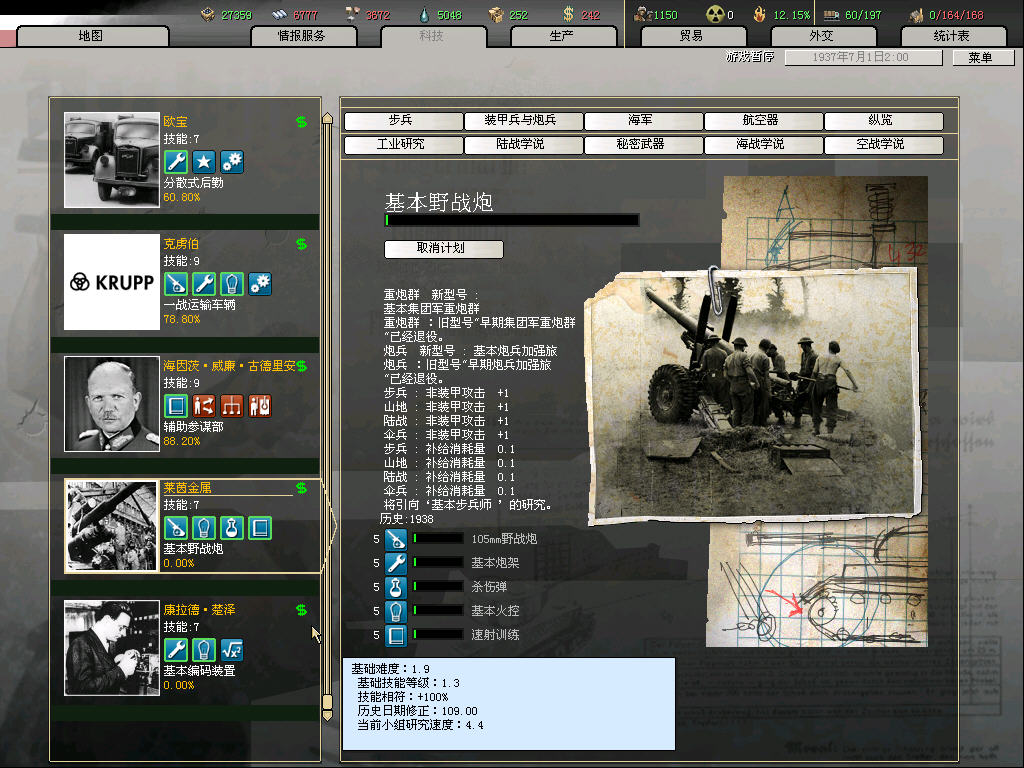The image size is (1024, 768).
Task: Select the 秘密武器 technology category
Action: [643, 145]
